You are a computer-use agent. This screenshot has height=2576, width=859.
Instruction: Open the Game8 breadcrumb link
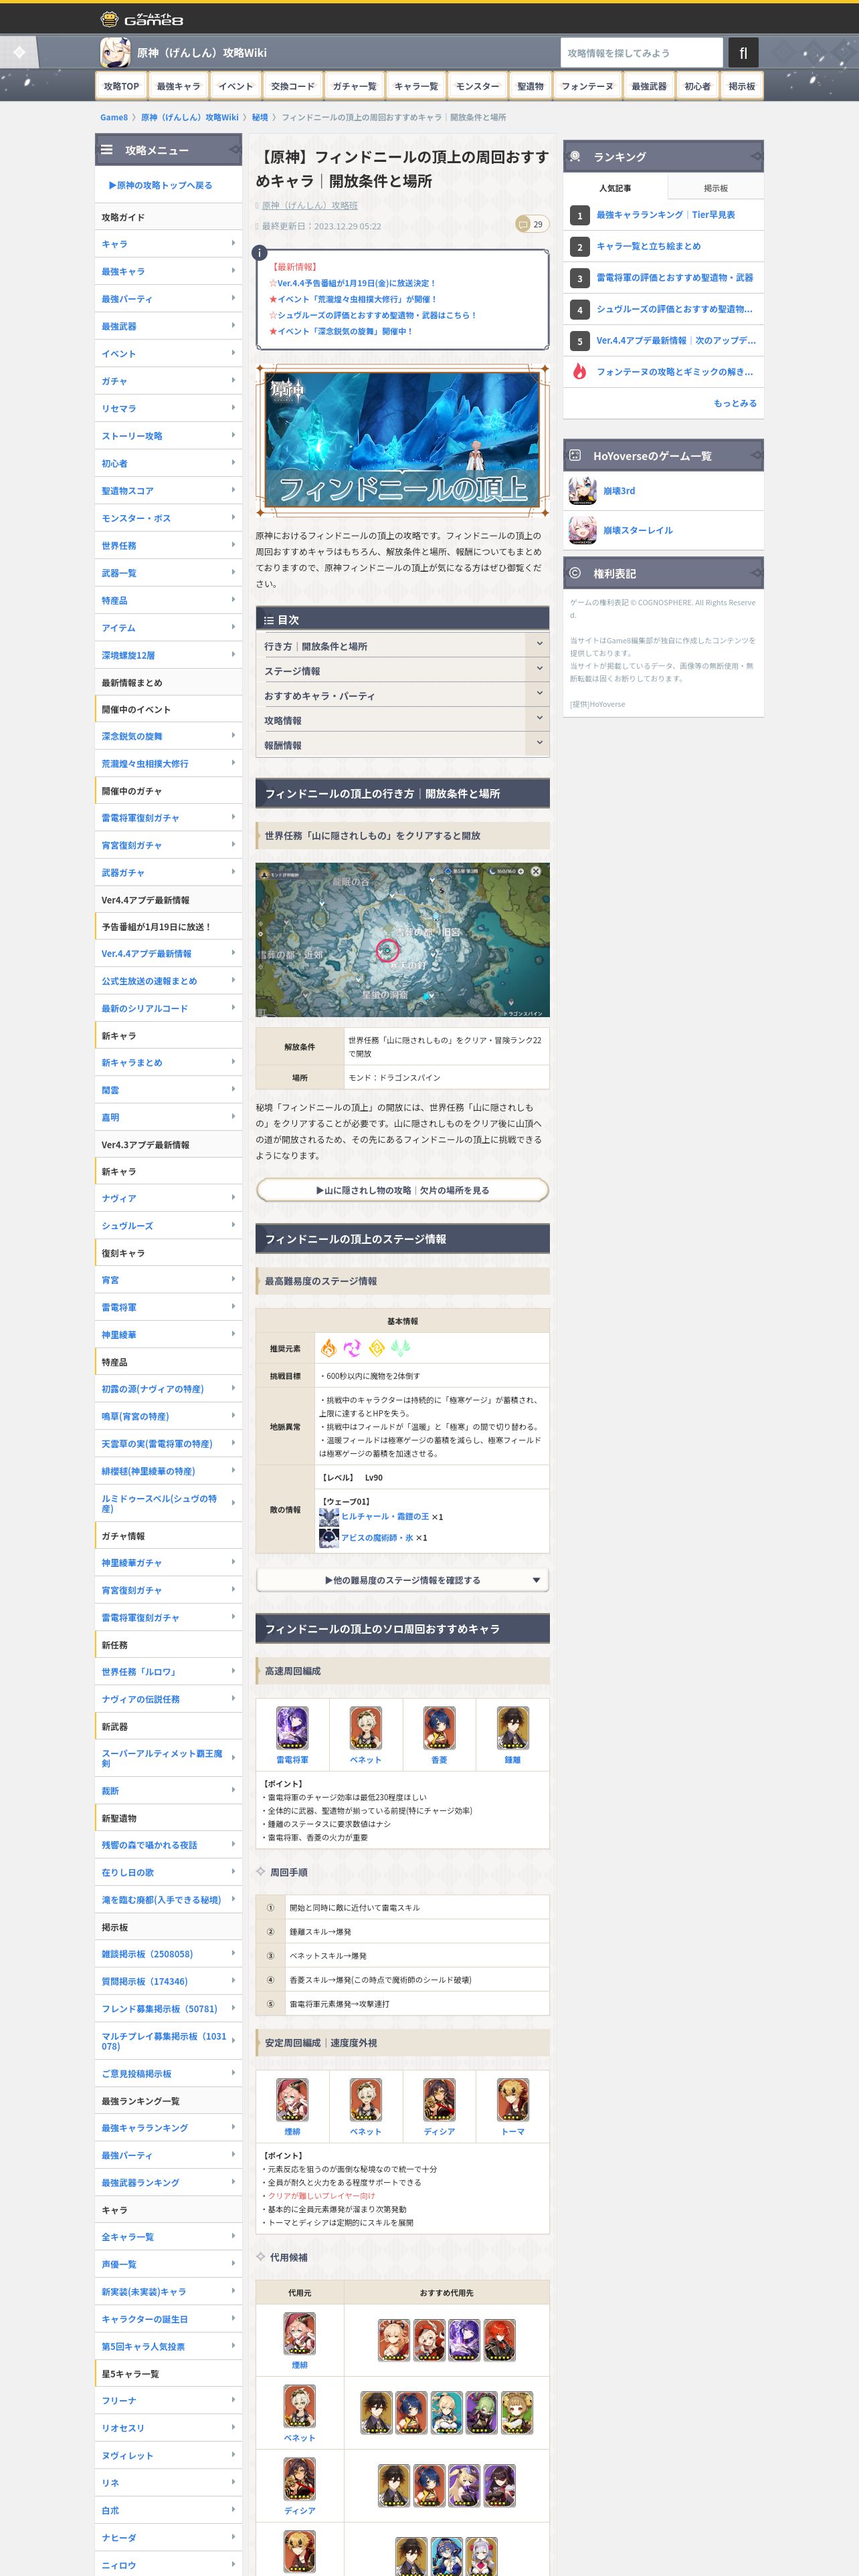click(114, 117)
